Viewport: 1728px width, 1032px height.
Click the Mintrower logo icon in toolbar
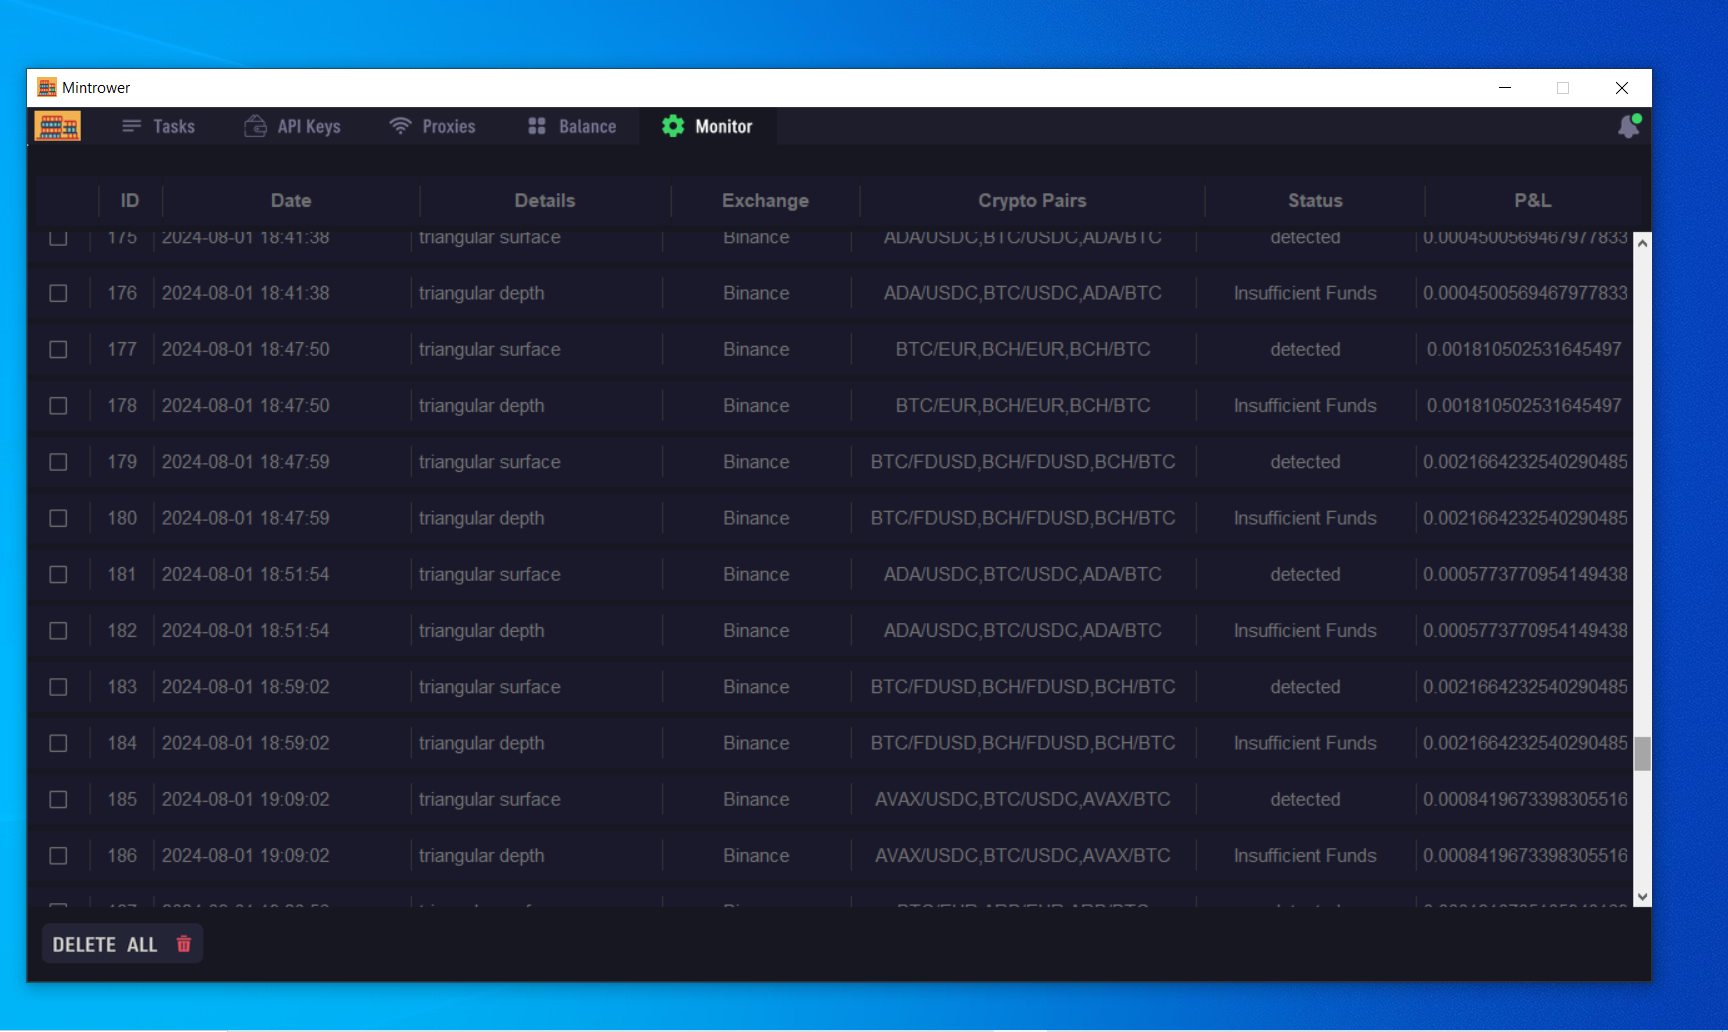click(57, 126)
